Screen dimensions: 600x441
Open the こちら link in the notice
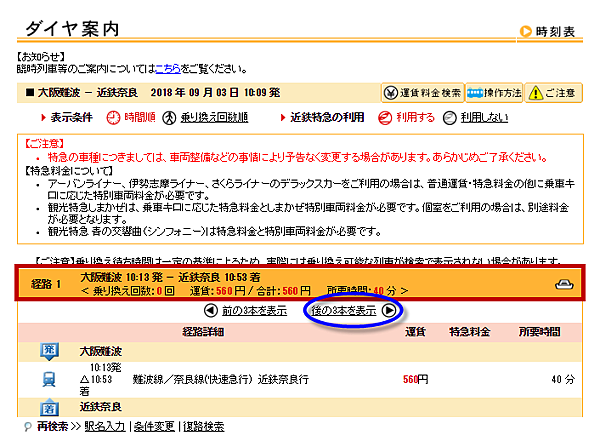168,69
